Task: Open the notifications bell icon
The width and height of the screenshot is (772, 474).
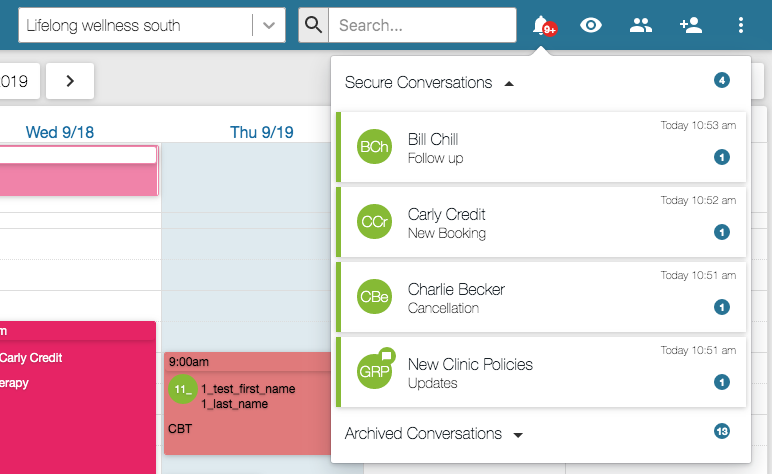Action: click(543, 25)
